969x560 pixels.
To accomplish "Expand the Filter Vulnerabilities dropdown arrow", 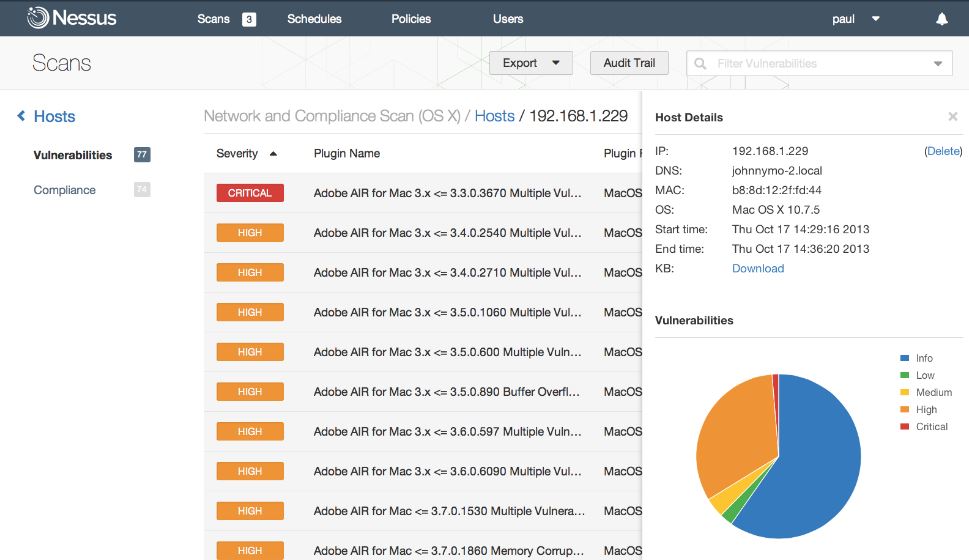I will pyautogui.click(x=937, y=64).
